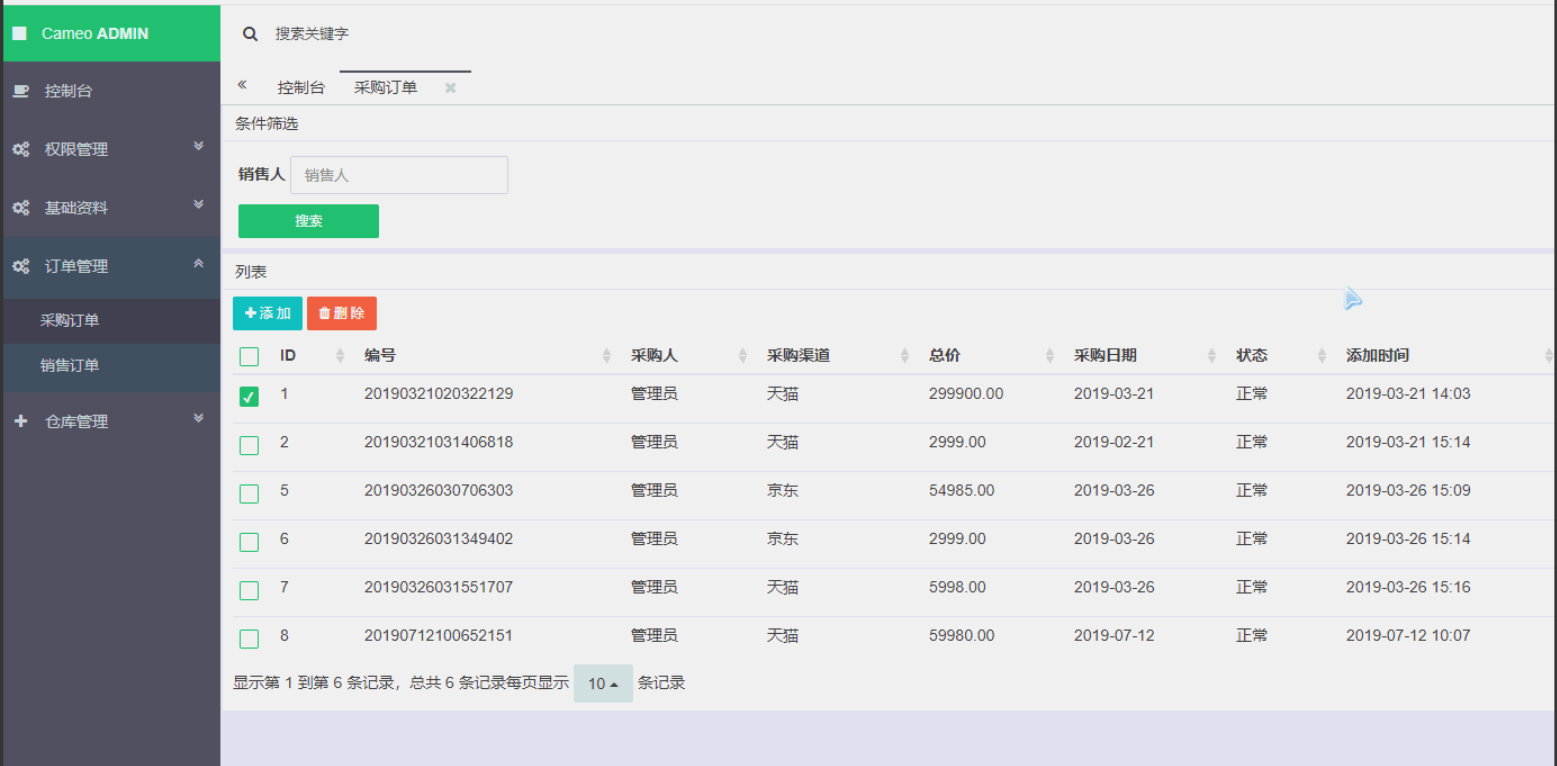Image resolution: width=1557 pixels, height=766 pixels.
Task: Click 京东 in the row with ID 5
Action: pos(783,491)
